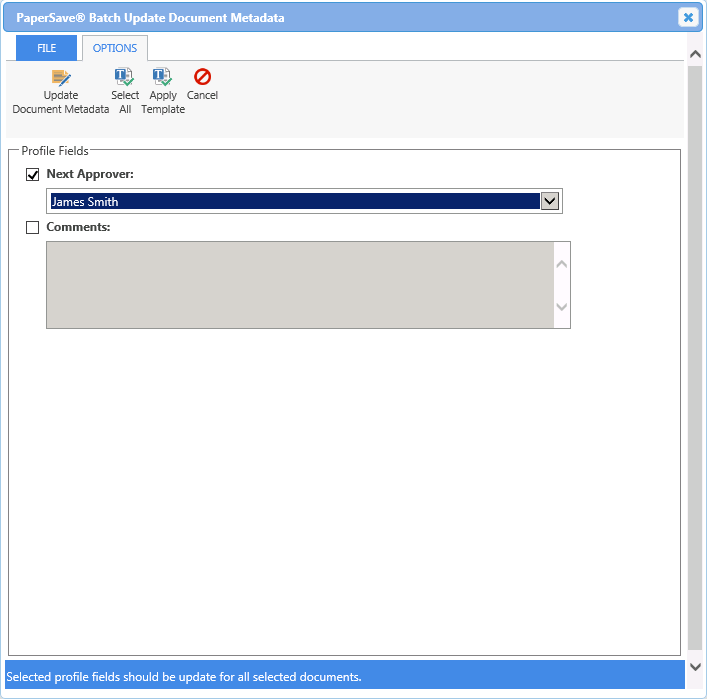
Task: Click the window scrollbar down arrow
Action: point(695,667)
